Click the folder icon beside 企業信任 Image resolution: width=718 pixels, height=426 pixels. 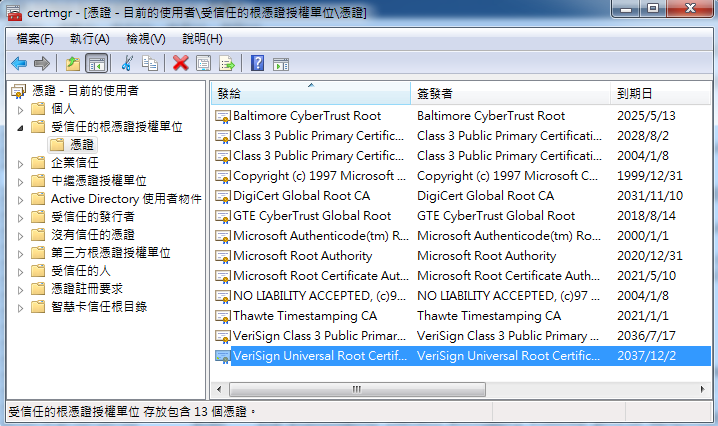coord(38,163)
